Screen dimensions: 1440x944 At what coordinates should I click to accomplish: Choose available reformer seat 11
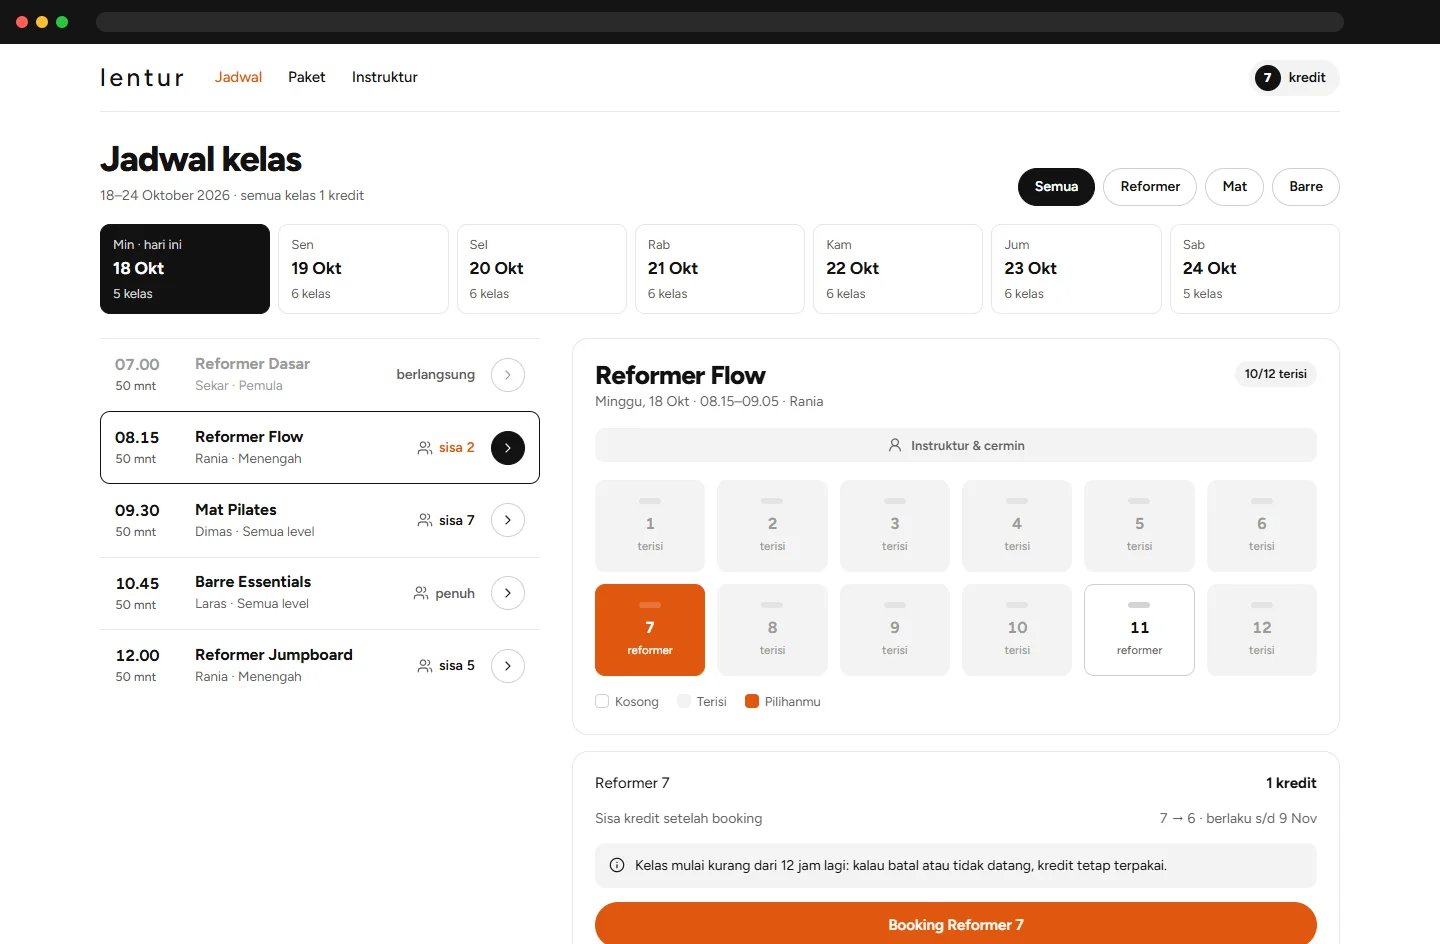pyautogui.click(x=1139, y=630)
